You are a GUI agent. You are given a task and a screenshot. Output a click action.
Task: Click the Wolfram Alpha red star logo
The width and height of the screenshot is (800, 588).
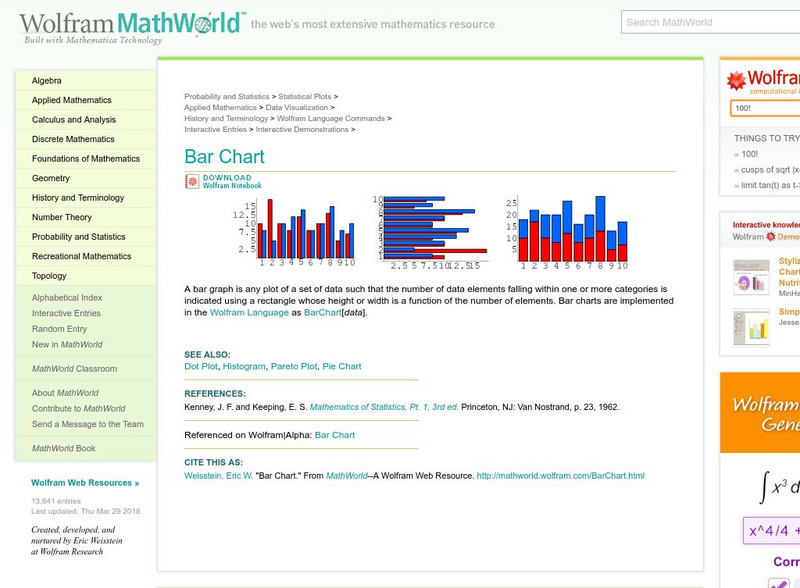coord(736,81)
